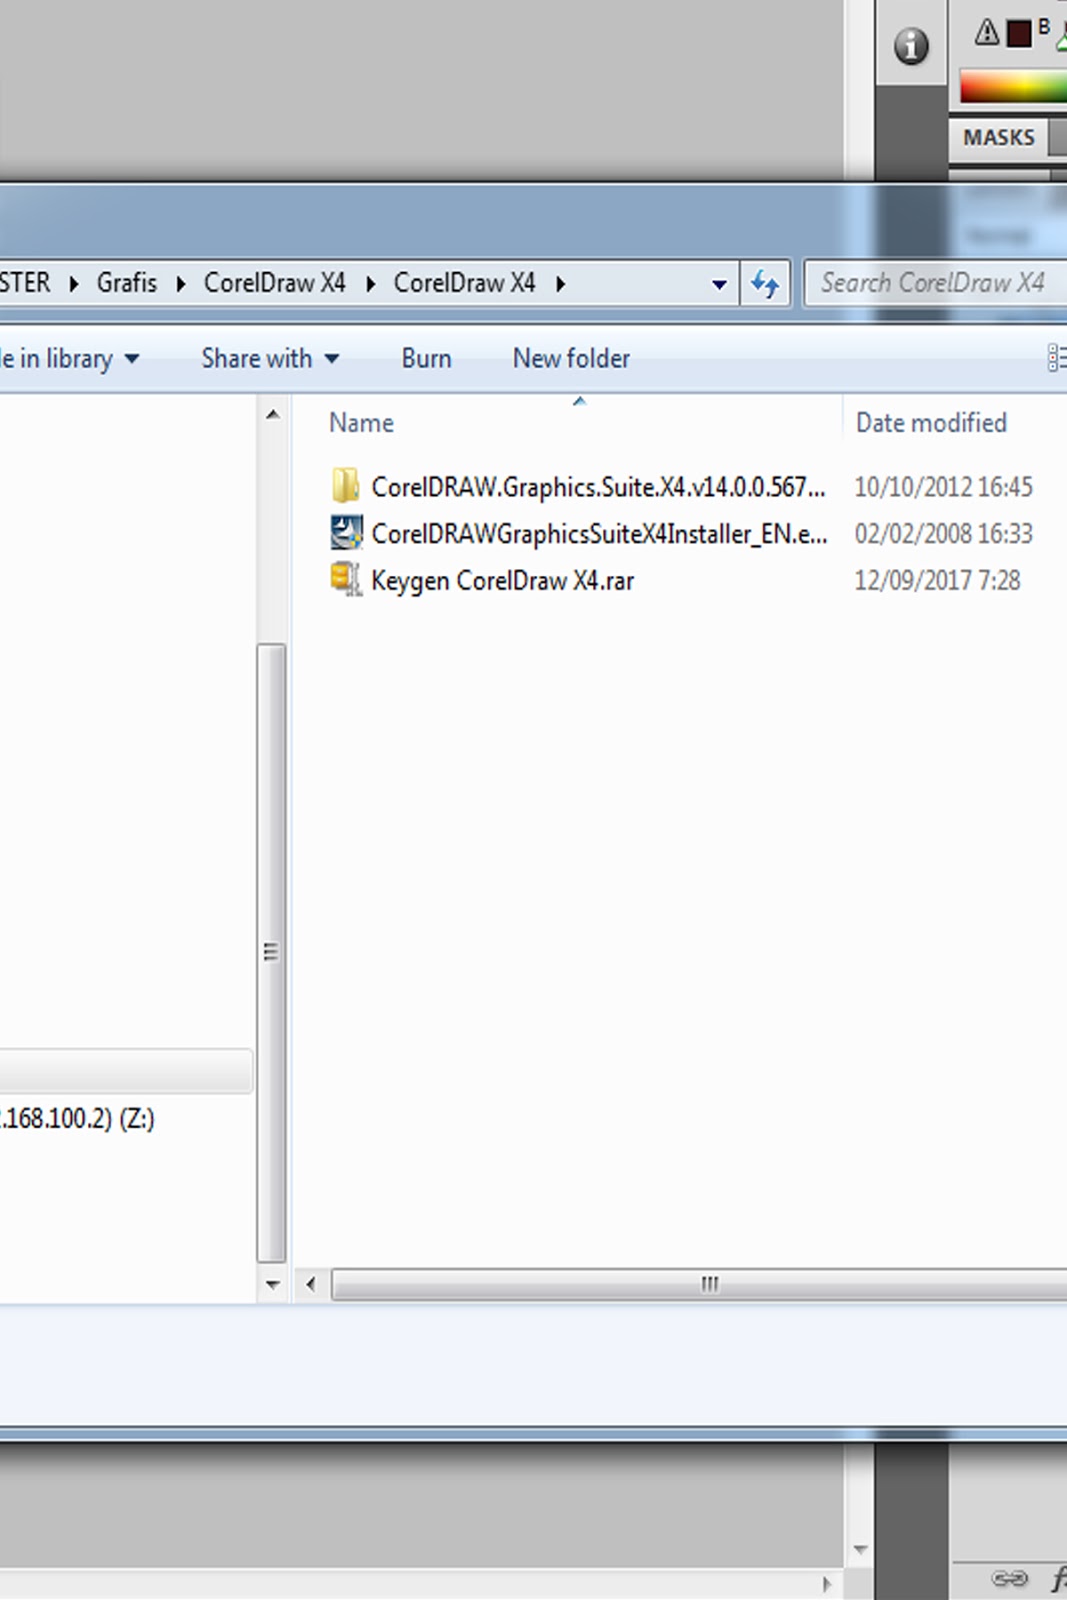The width and height of the screenshot is (1067, 1600).
Task: Click navigation pane scroll up arrow
Action: 272,414
